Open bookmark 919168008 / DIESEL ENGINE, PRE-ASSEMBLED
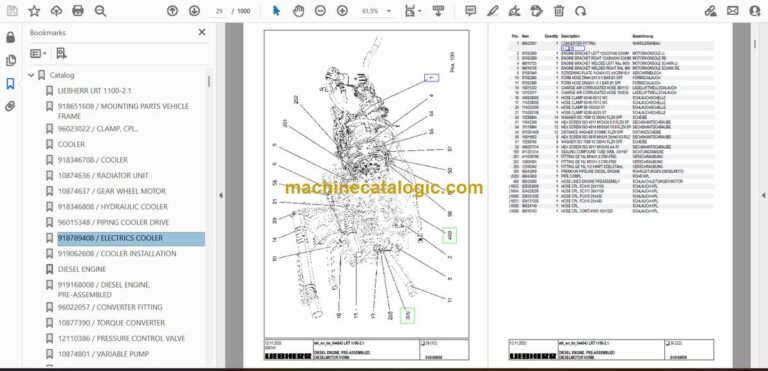 (x=104, y=290)
